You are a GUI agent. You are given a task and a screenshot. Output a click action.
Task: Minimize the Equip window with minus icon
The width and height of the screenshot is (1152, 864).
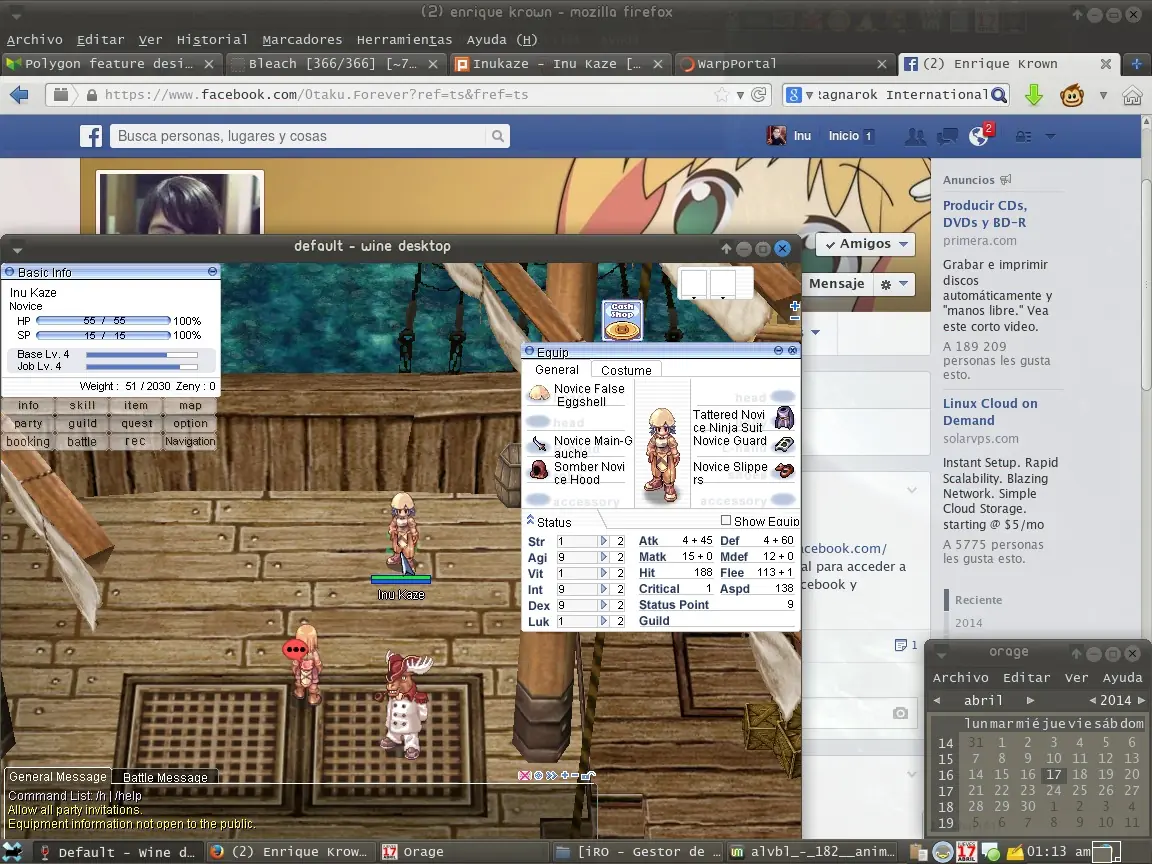[779, 351]
